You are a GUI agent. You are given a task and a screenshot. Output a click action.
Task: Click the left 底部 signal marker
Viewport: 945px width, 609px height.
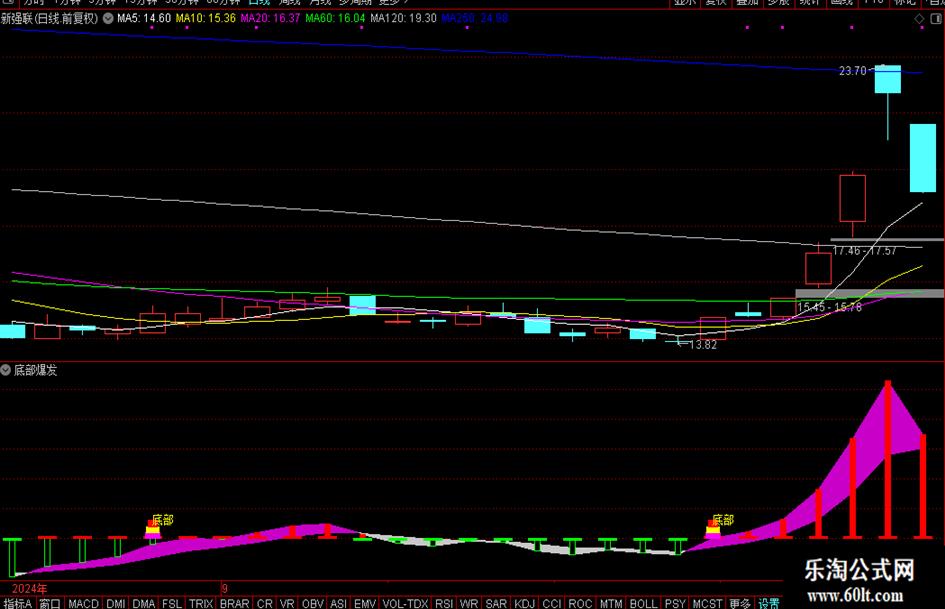pyautogui.click(x=153, y=529)
